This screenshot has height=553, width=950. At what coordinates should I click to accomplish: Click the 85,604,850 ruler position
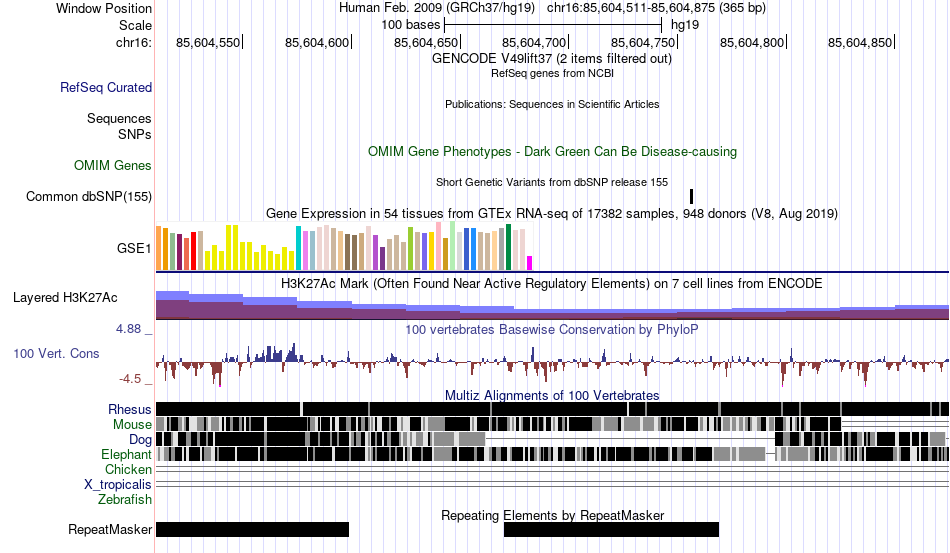860,42
